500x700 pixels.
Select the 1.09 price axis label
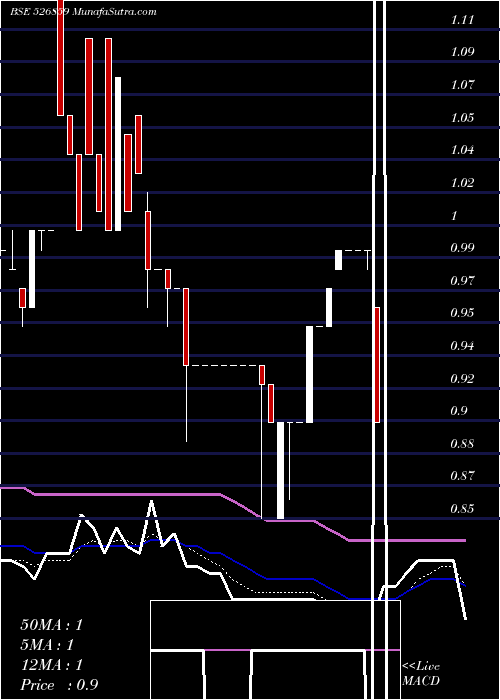[x=462, y=52]
